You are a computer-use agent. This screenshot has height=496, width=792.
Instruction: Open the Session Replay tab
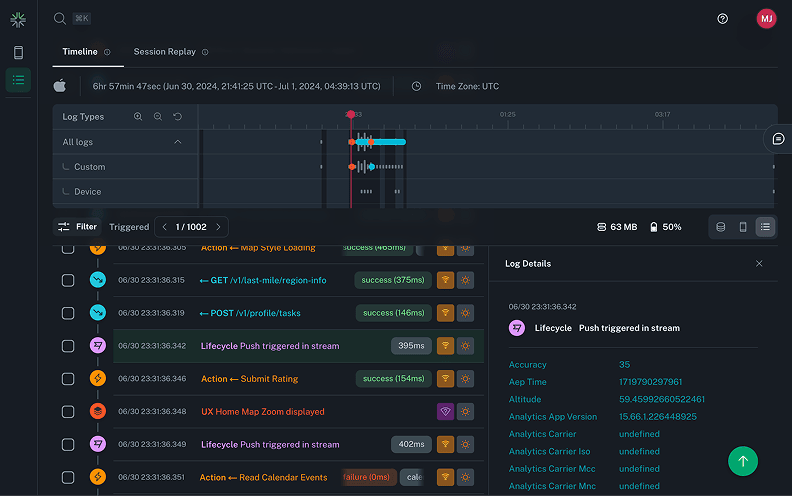tap(164, 52)
